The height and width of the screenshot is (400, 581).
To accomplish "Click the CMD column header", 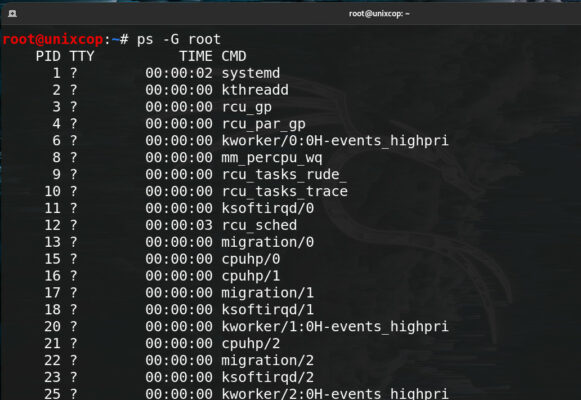I will (x=234, y=56).
